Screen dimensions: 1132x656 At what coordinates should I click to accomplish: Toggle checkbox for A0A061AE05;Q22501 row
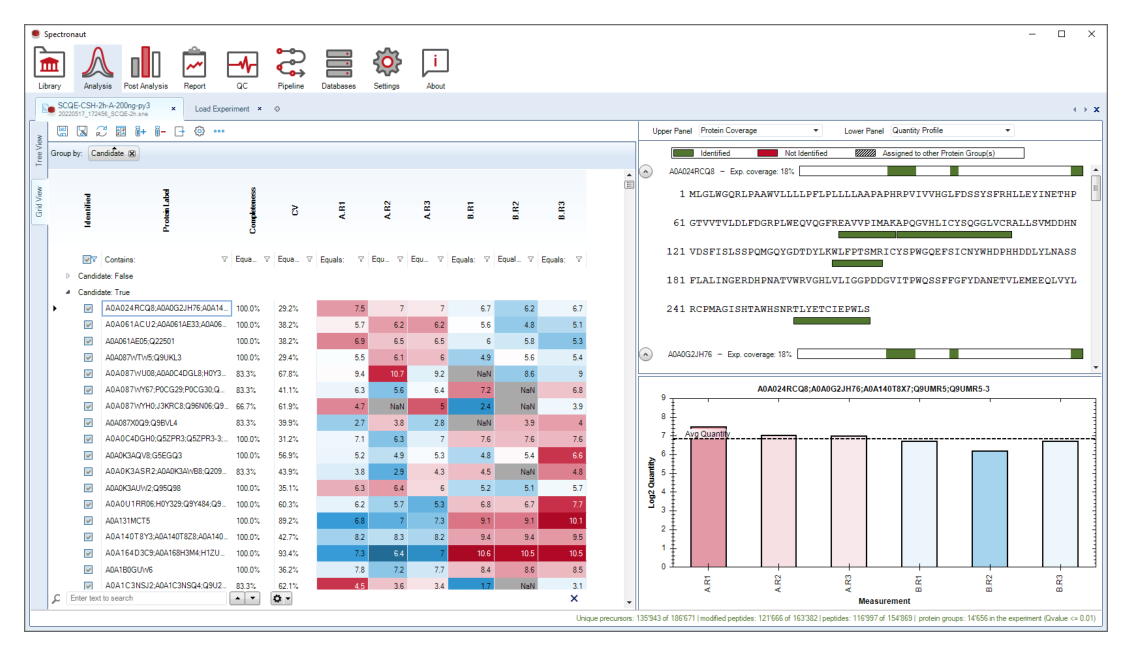[x=88, y=341]
